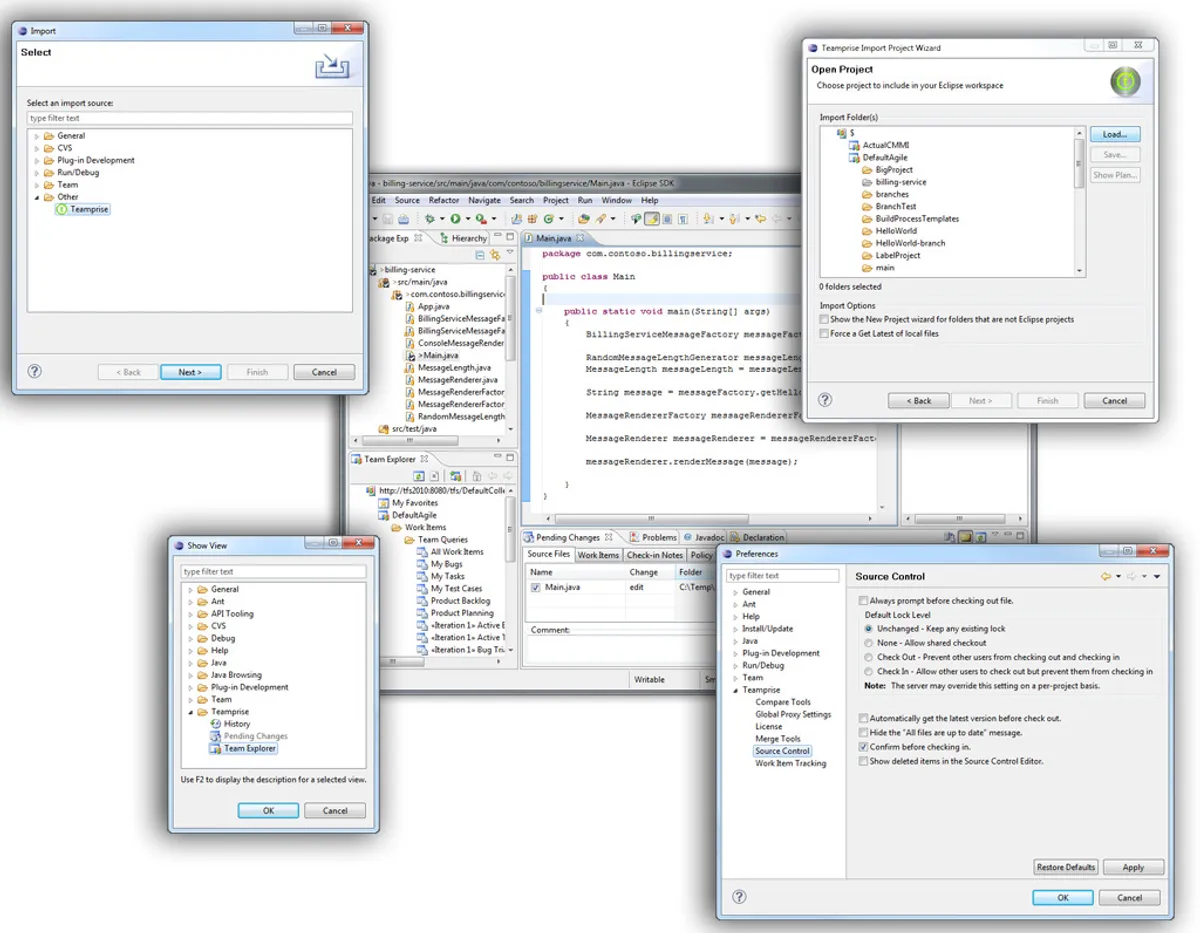Select Check Out lock level radio option
This screenshot has width=1200, height=933.
coord(868,657)
